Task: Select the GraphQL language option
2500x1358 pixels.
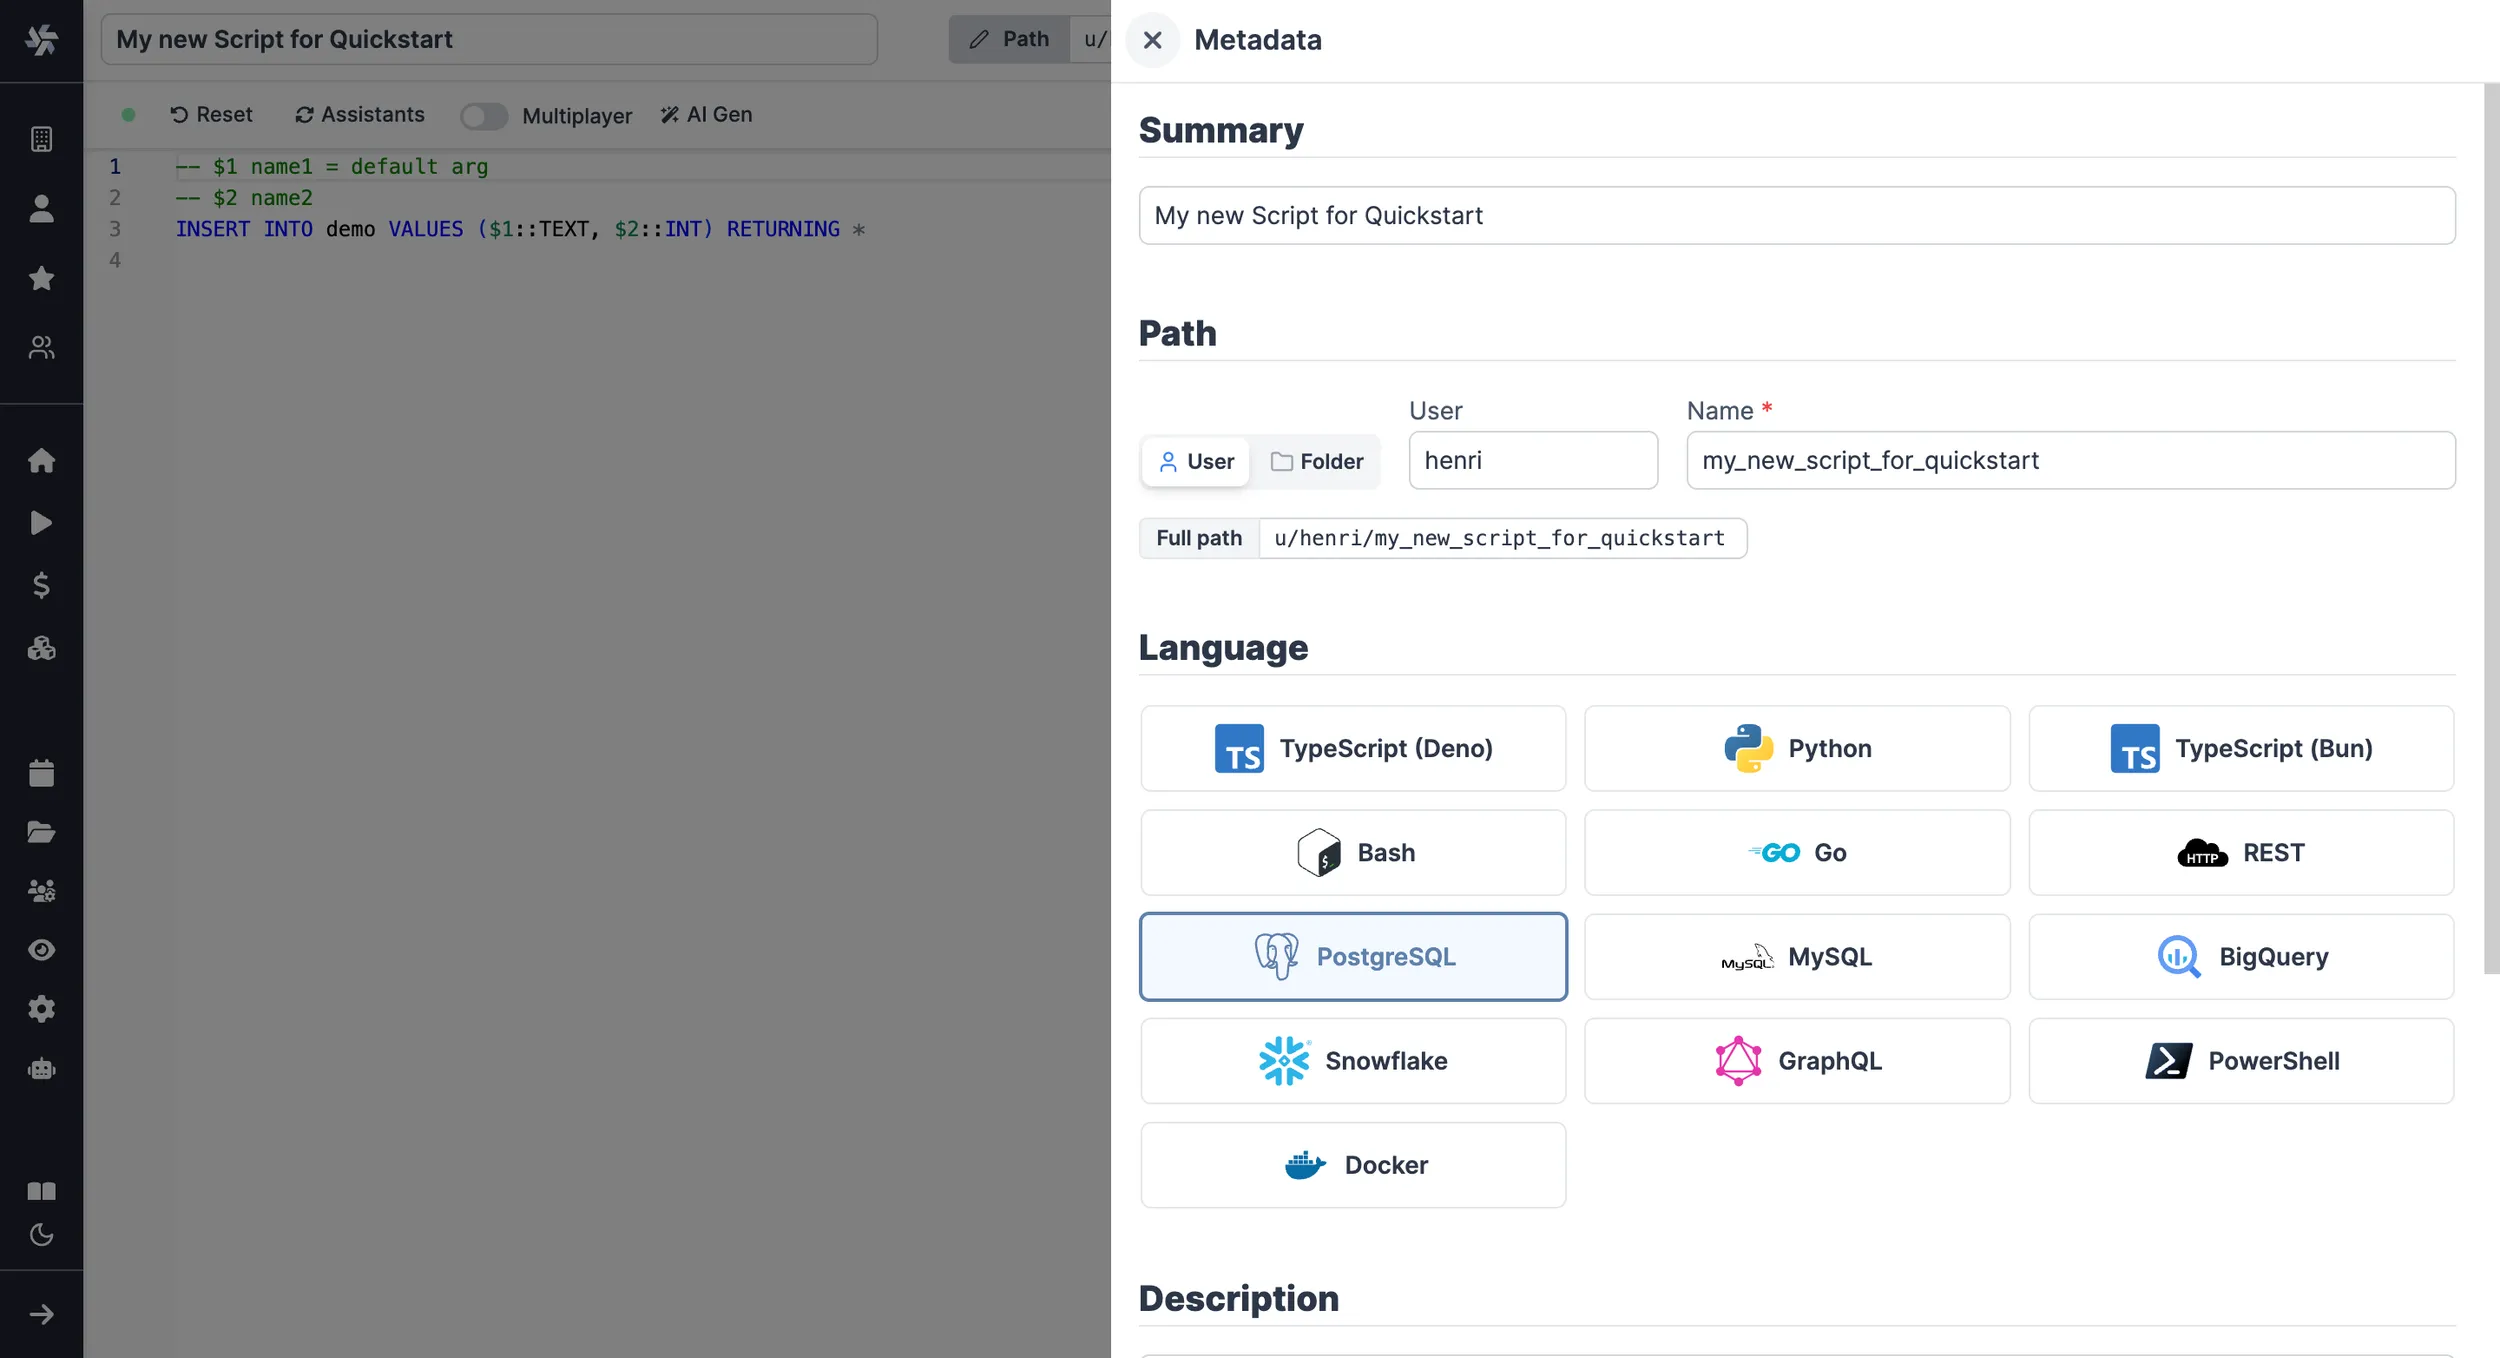Action: (x=1798, y=1060)
